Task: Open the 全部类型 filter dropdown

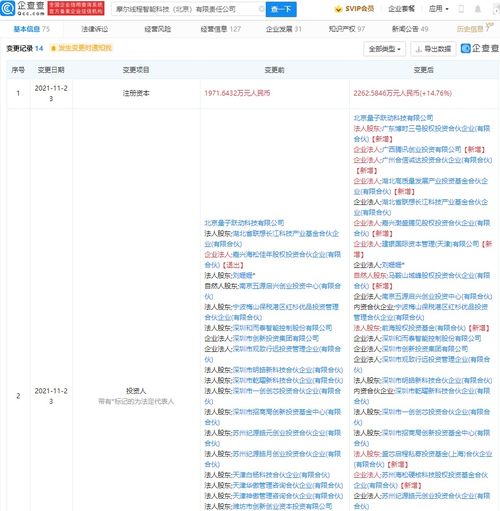Action: click(384, 49)
